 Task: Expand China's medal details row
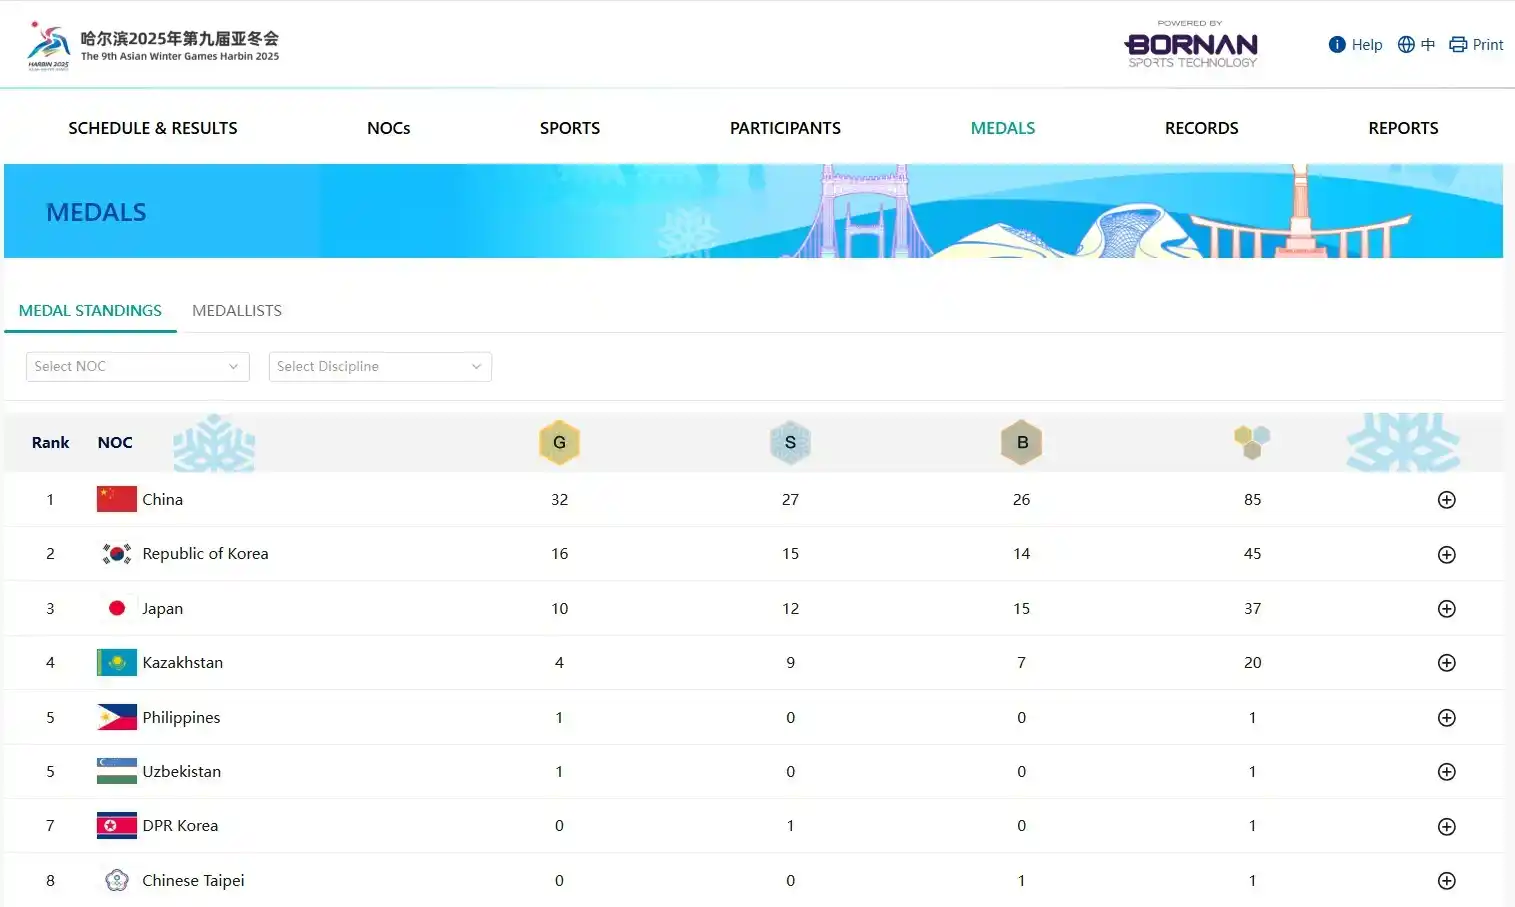(1446, 500)
